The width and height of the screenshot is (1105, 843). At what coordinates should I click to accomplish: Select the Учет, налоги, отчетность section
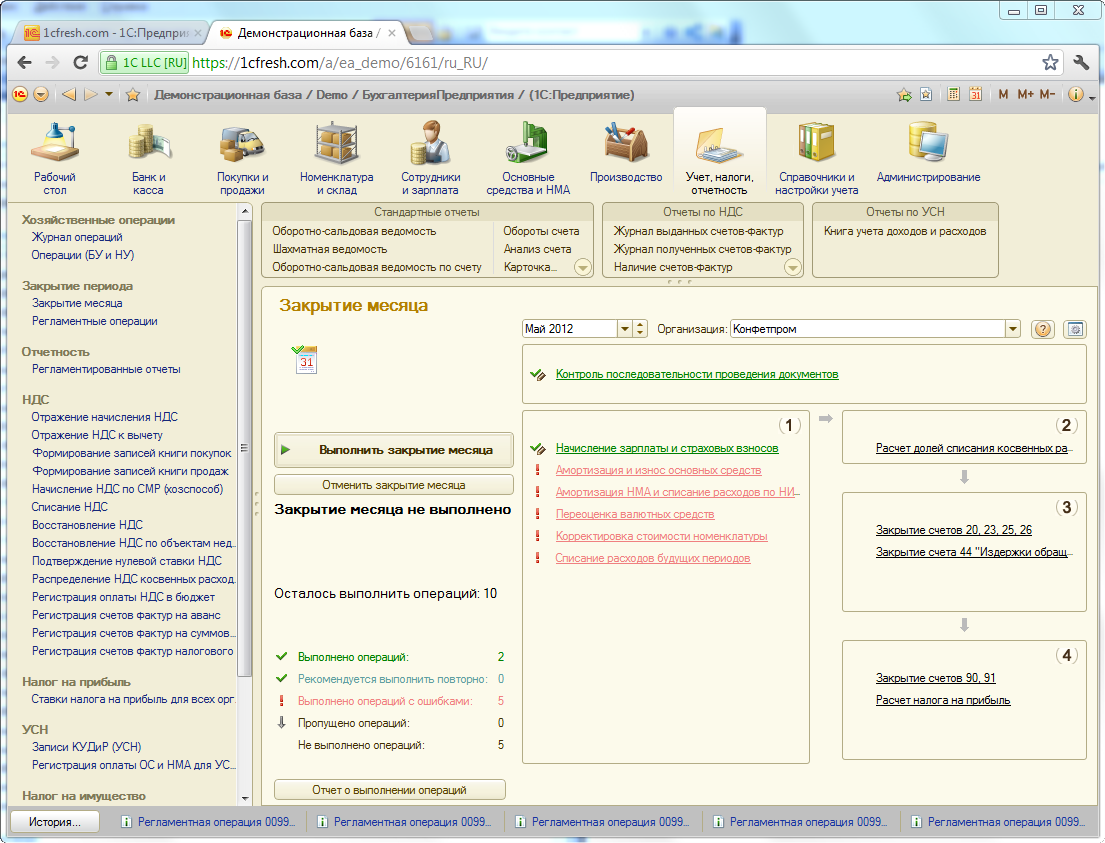pyautogui.click(x=719, y=155)
